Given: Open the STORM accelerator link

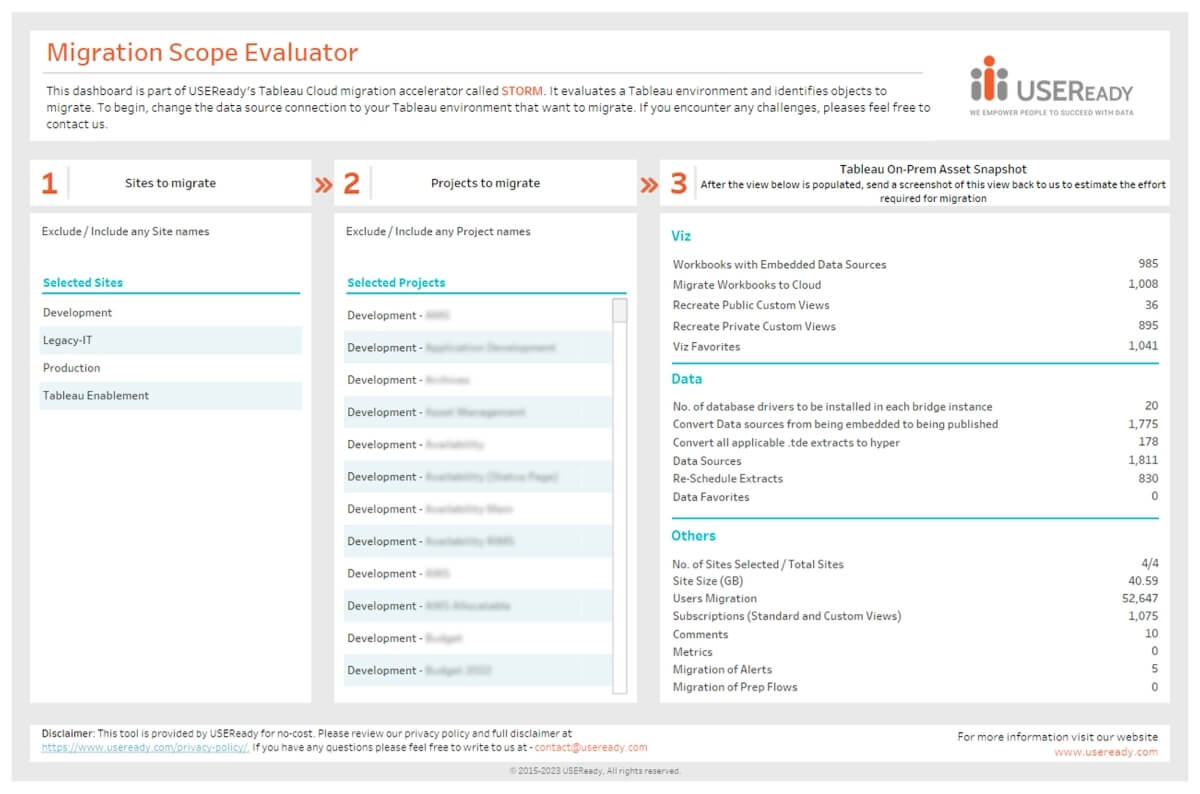Looking at the screenshot, I should tap(523, 90).
